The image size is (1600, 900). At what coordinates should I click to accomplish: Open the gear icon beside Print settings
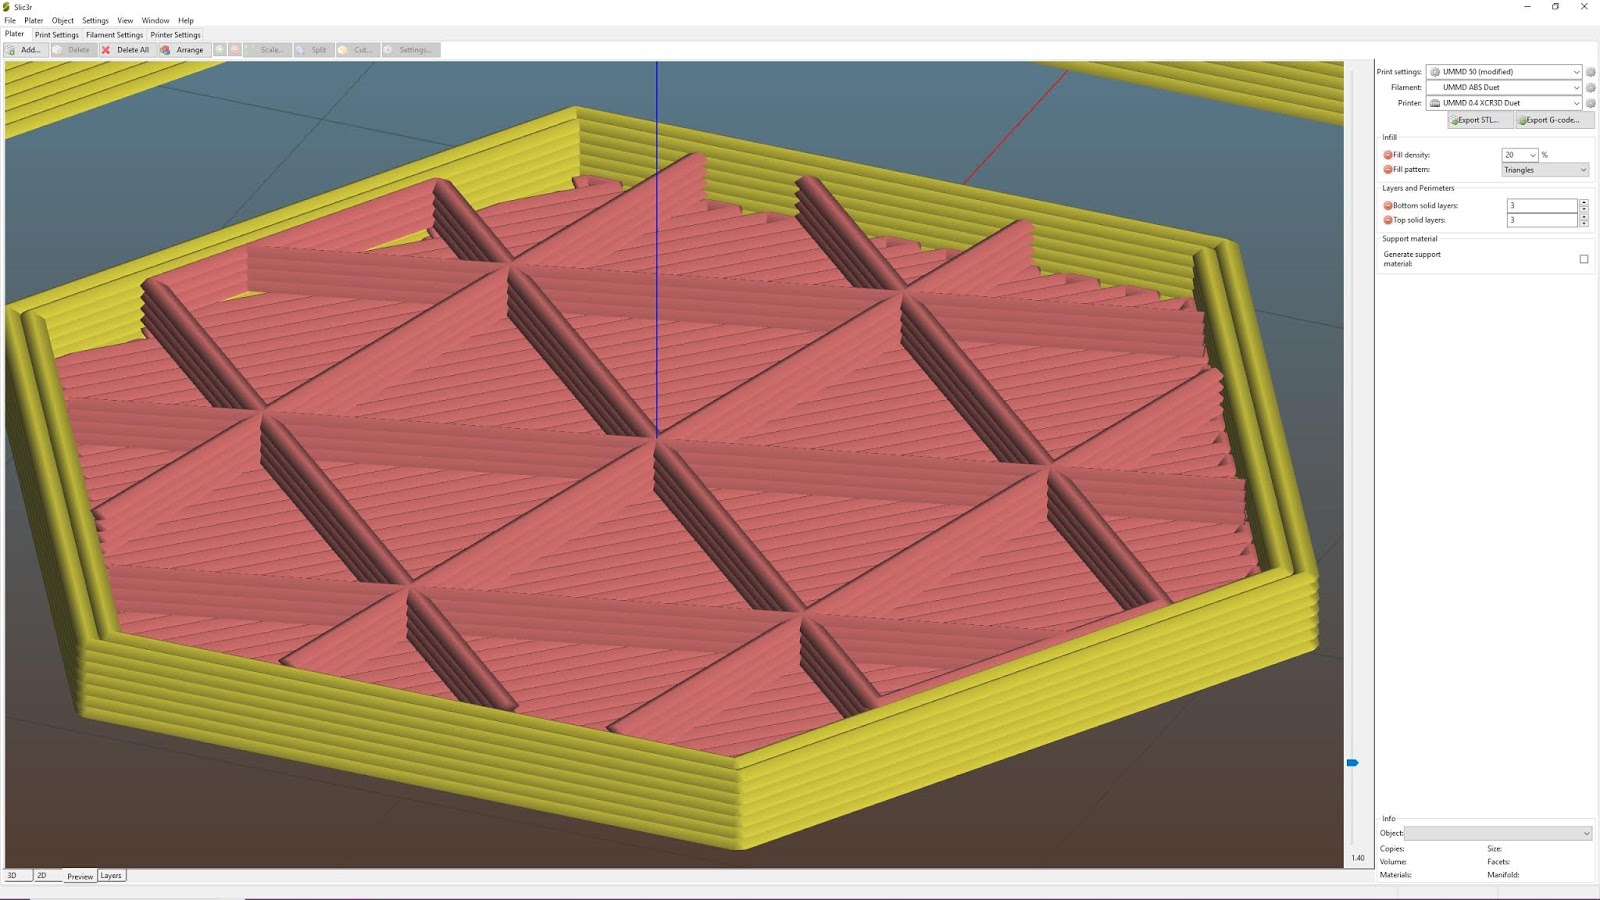1589,71
